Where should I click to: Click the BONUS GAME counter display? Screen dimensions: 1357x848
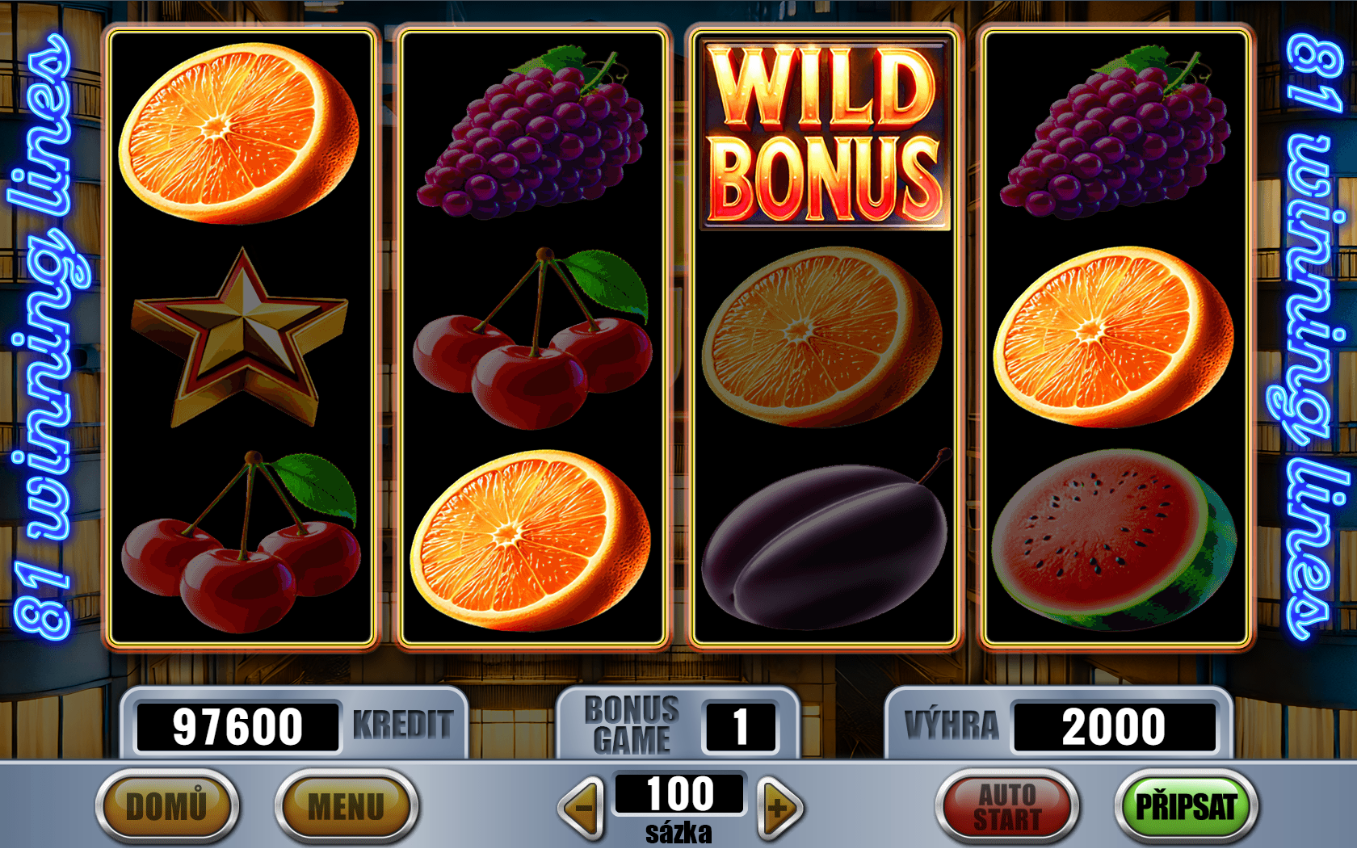pyautogui.click(x=740, y=727)
